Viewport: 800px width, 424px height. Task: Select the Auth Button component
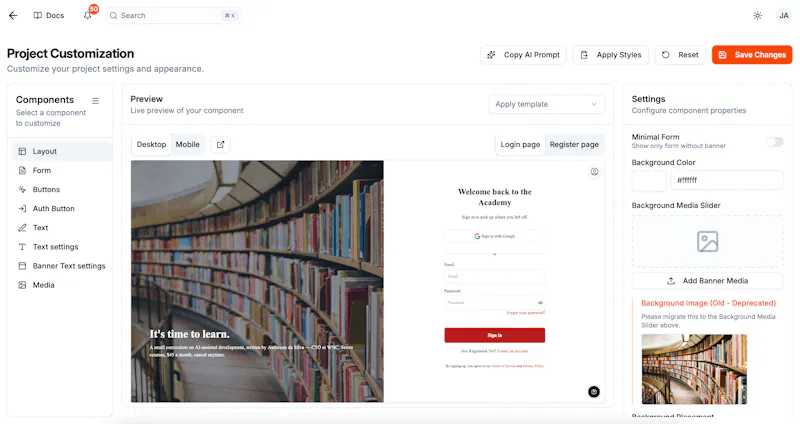pyautogui.click(x=62, y=209)
